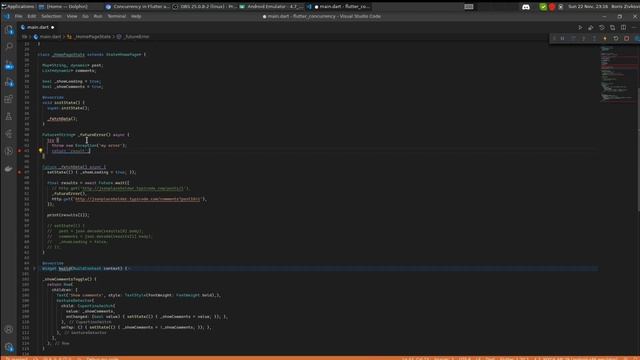Viewport: 640px width, 360px height.
Task: Click the Run play icon in editor toolbar
Action: 580,27
